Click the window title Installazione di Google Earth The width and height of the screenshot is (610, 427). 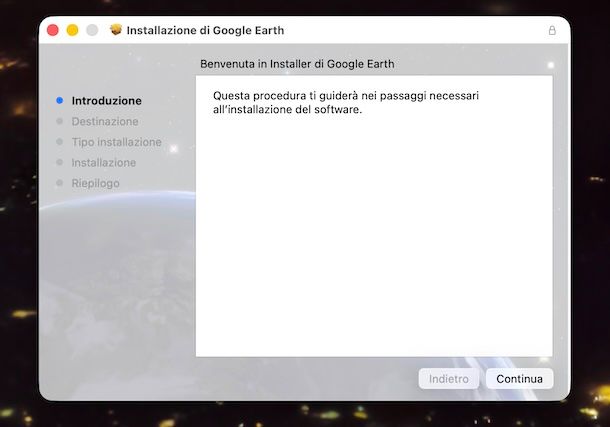tap(205, 30)
